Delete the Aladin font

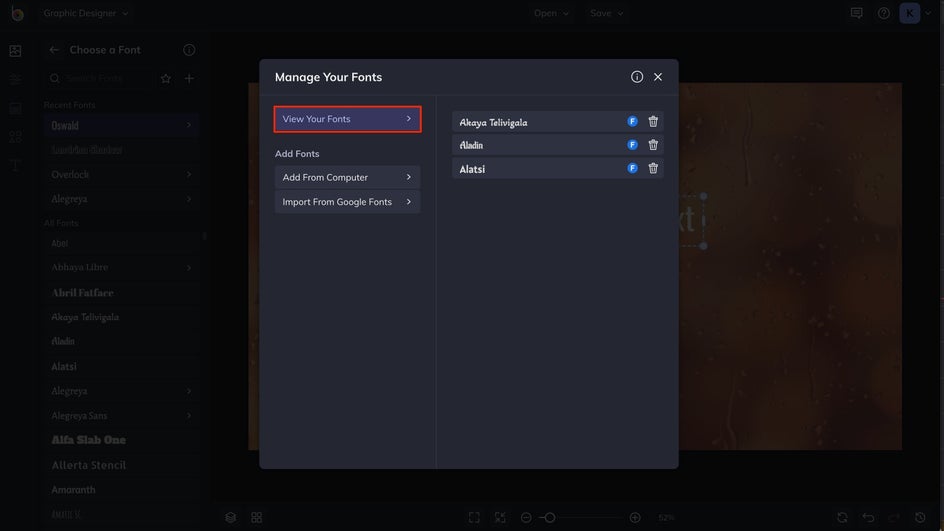(653, 144)
